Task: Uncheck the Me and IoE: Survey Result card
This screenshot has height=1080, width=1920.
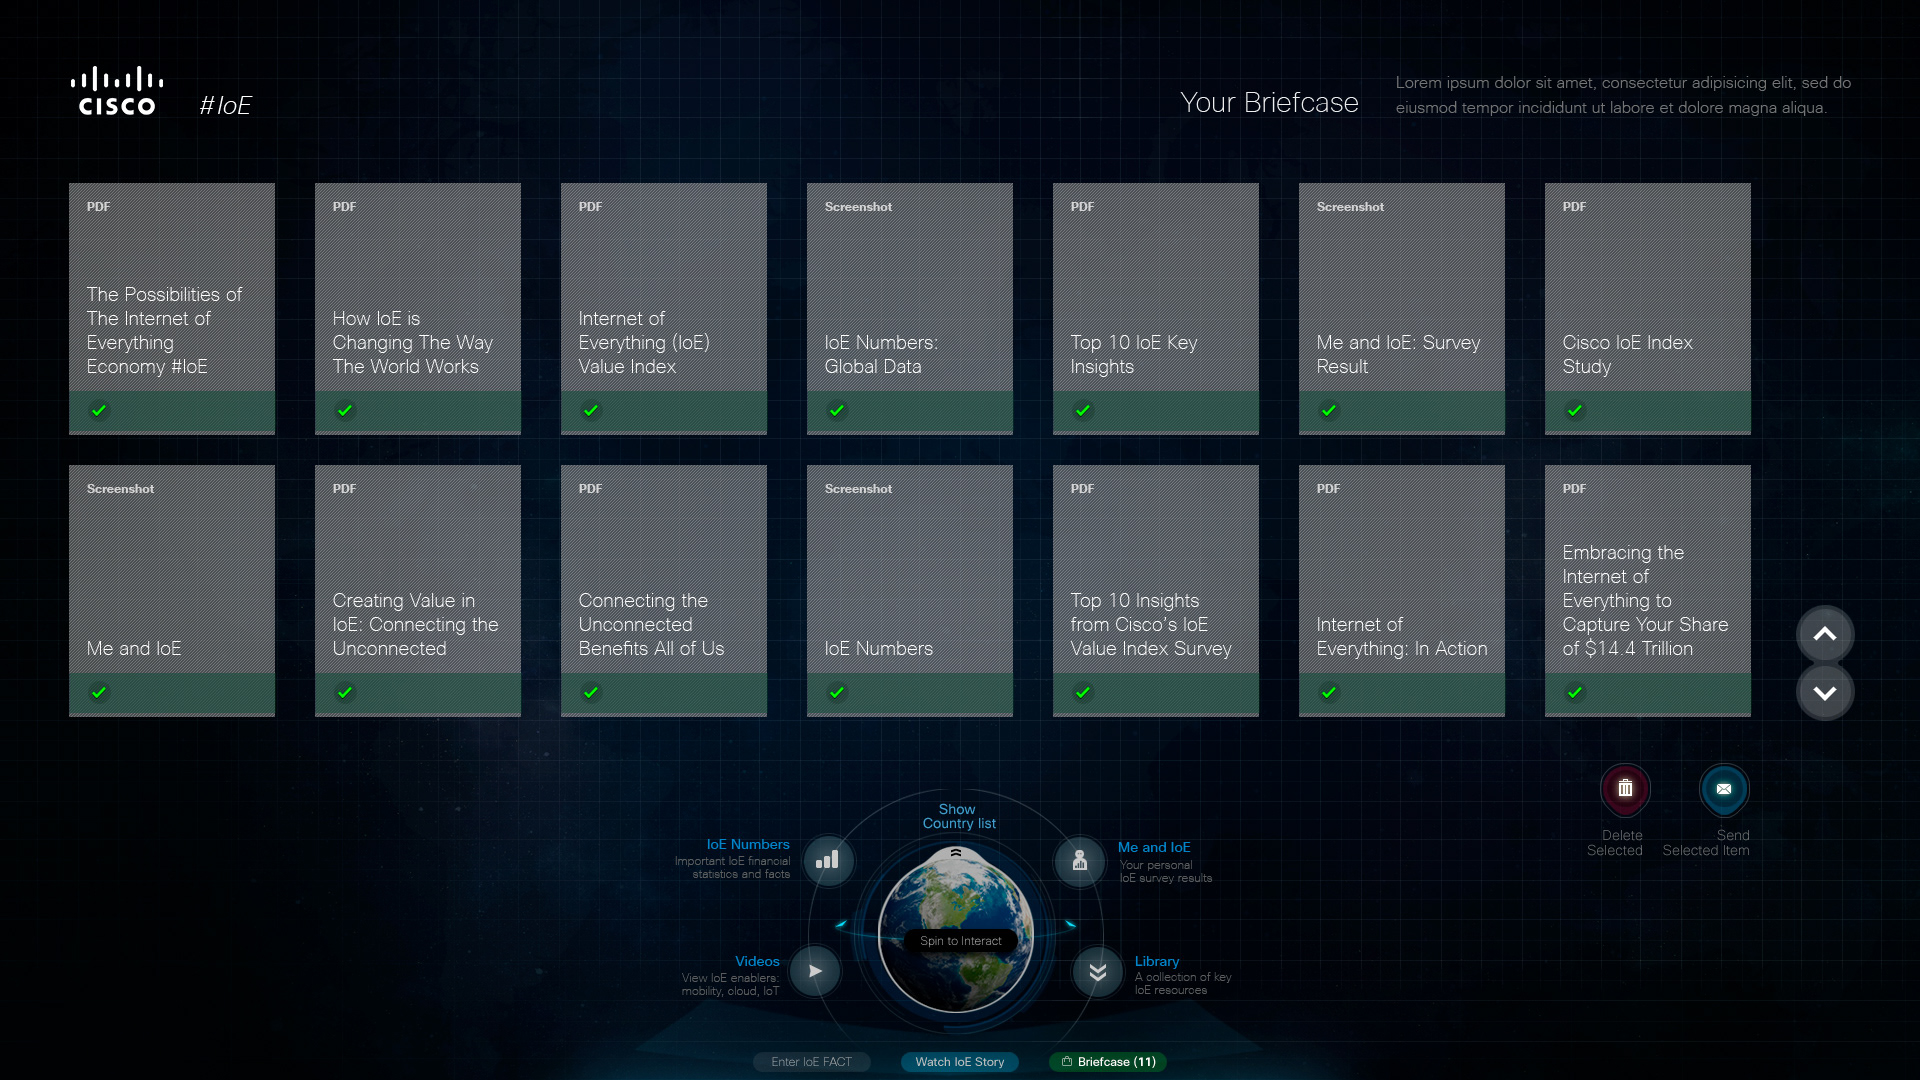Action: (1329, 410)
